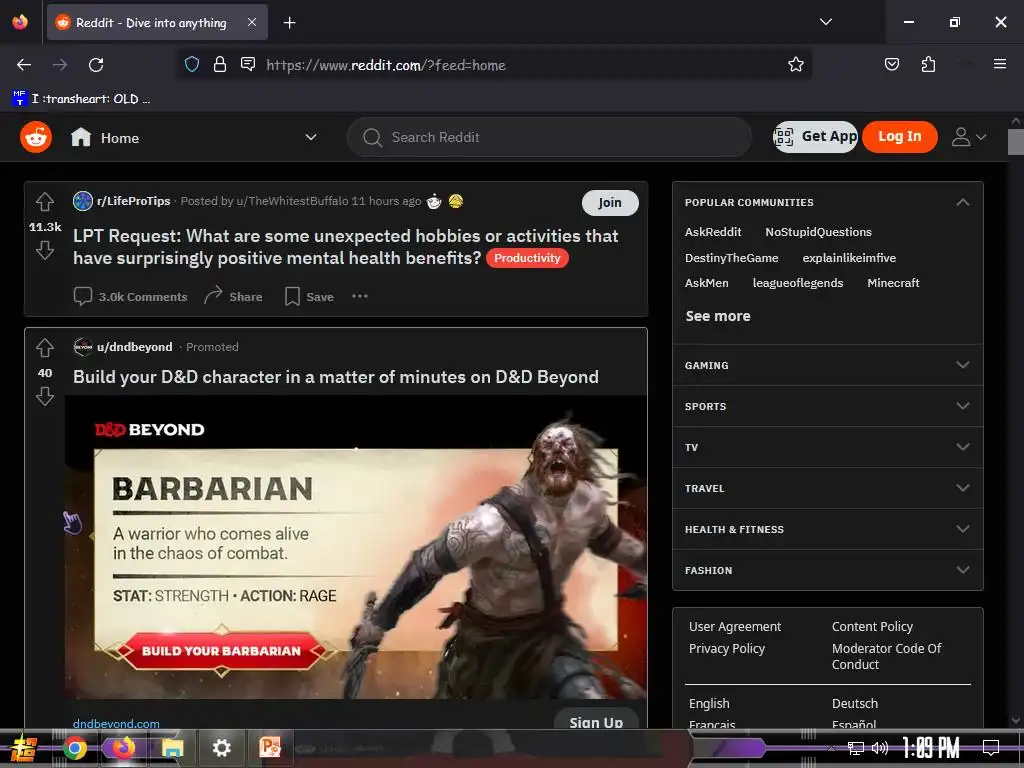
Task: Expand the Gaming category
Action: pos(827,365)
